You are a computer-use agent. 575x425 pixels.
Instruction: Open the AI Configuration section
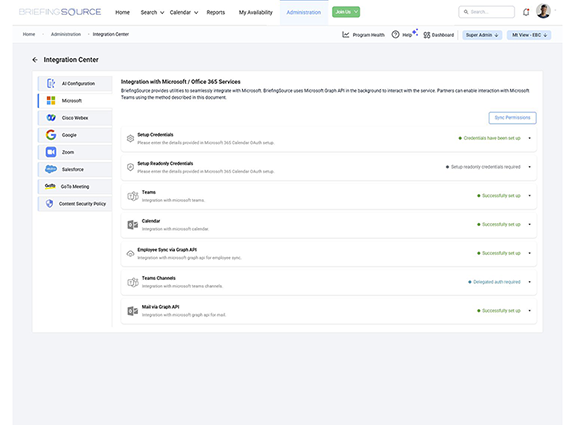coord(75,84)
